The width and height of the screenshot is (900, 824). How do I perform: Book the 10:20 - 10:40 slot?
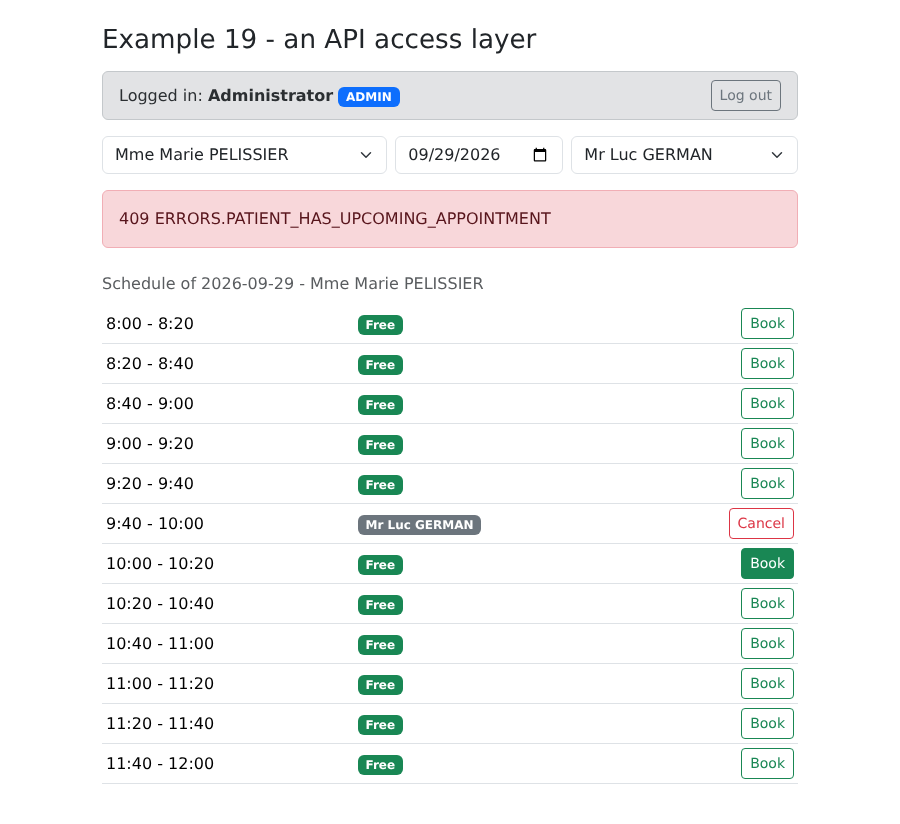click(x=767, y=604)
